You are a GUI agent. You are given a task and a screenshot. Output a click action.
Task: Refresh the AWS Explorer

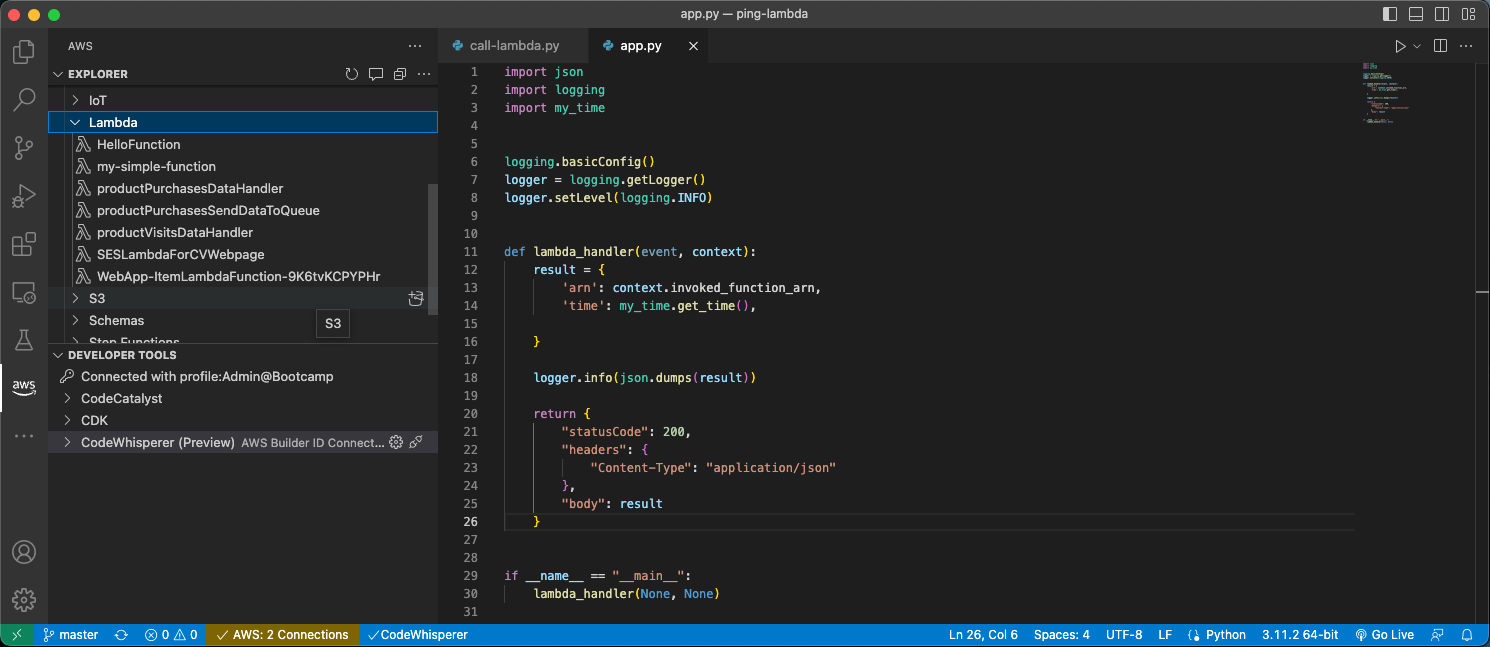(352, 74)
